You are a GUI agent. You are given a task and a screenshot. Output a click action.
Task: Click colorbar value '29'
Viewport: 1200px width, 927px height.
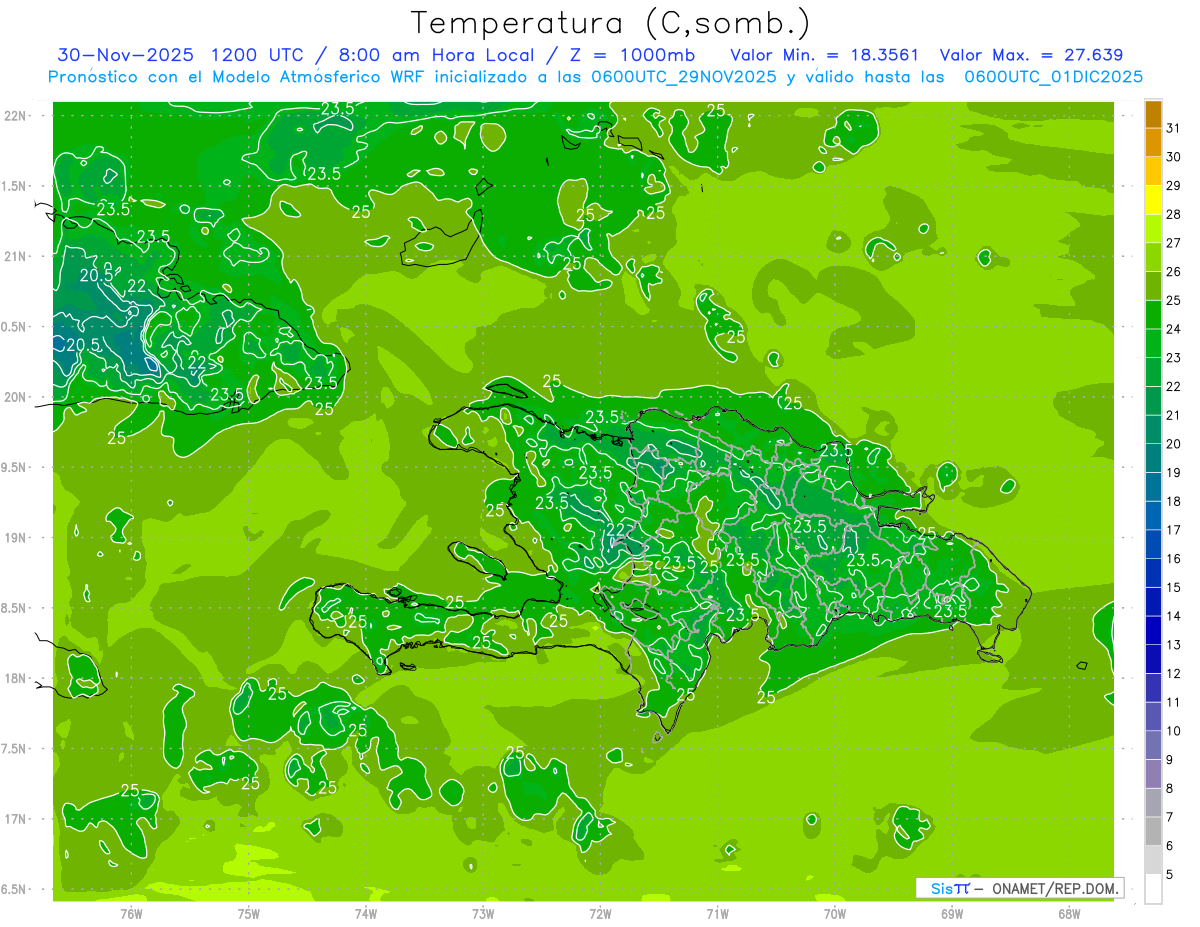click(x=1173, y=186)
